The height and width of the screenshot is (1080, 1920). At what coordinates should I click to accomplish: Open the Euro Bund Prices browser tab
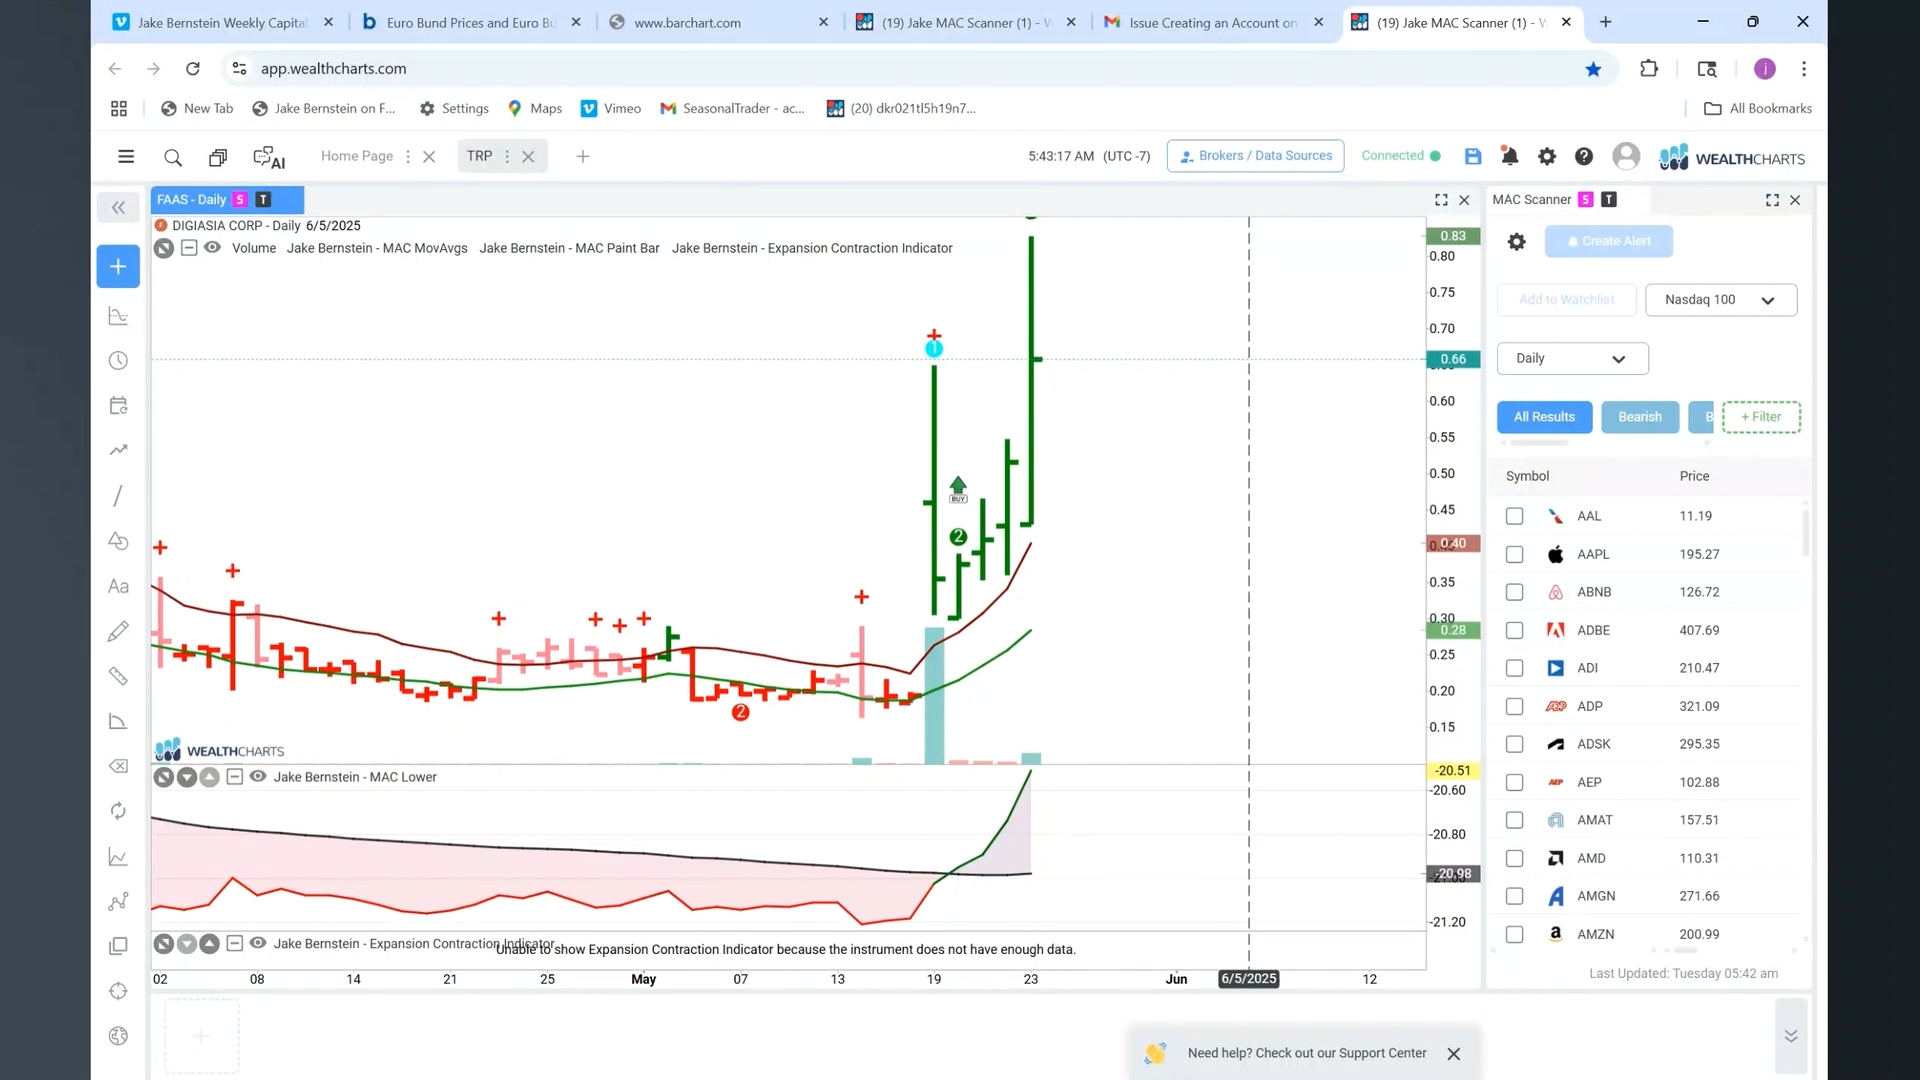[x=471, y=22]
